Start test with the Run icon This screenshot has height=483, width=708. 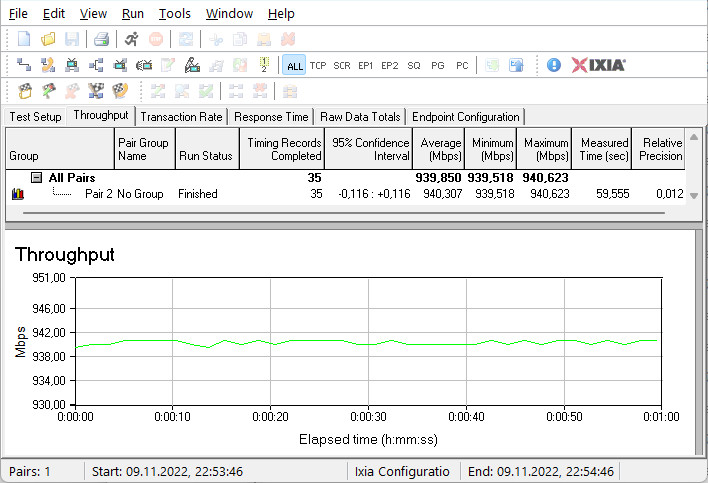click(132, 39)
